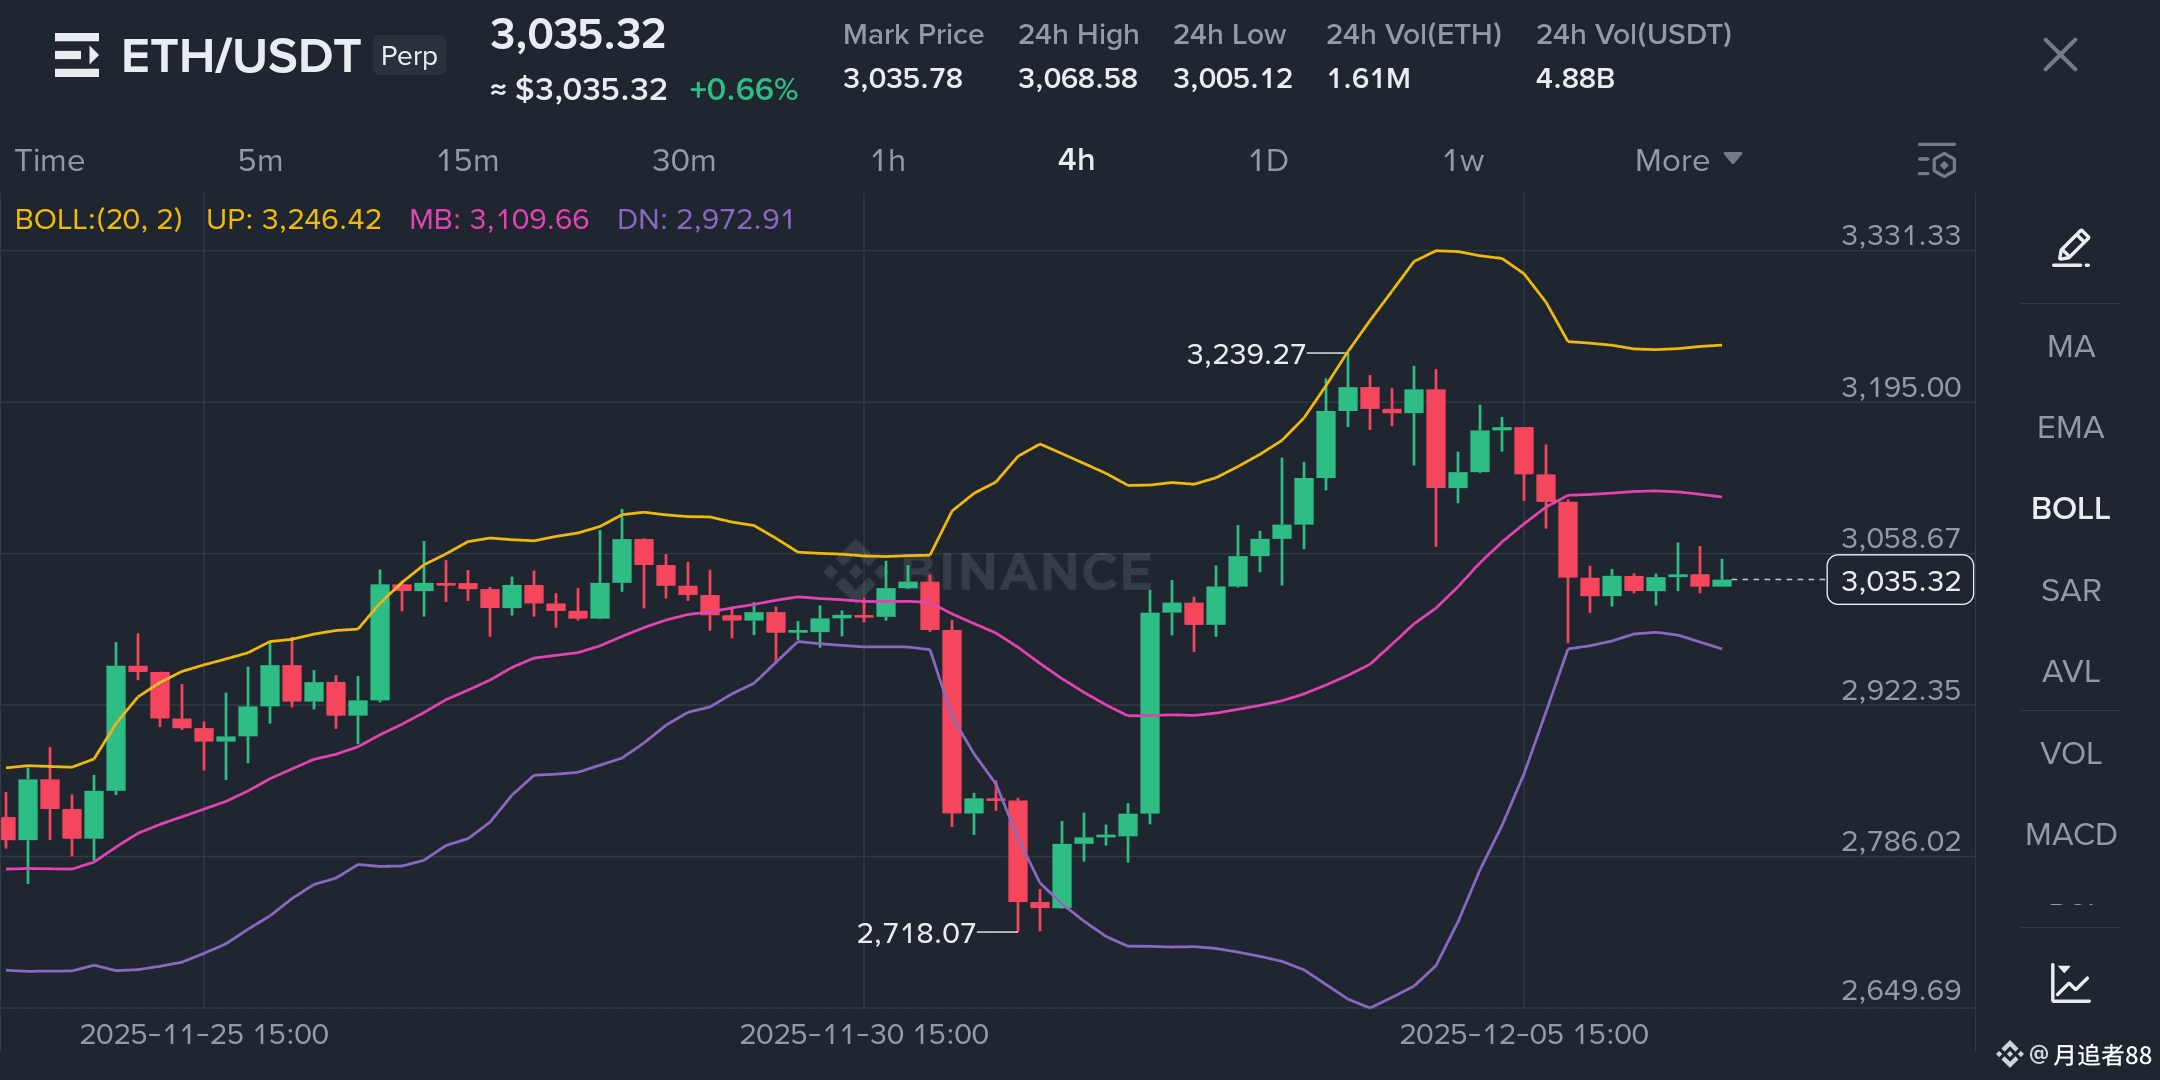Viewport: 2160px width, 1080px height.
Task: Enable the MA indicator
Action: pos(2070,347)
